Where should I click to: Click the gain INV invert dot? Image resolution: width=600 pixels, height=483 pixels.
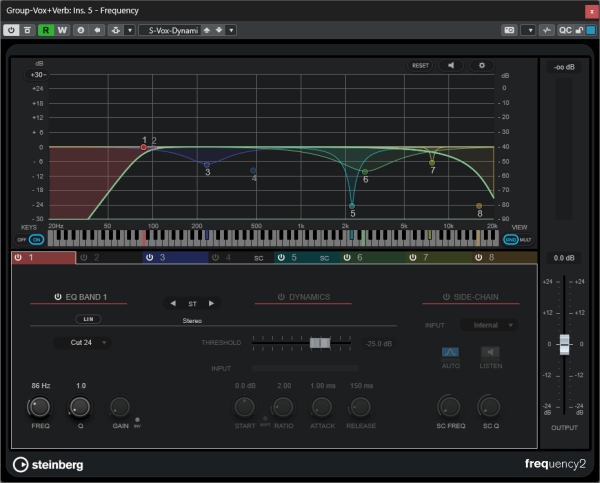(137, 420)
